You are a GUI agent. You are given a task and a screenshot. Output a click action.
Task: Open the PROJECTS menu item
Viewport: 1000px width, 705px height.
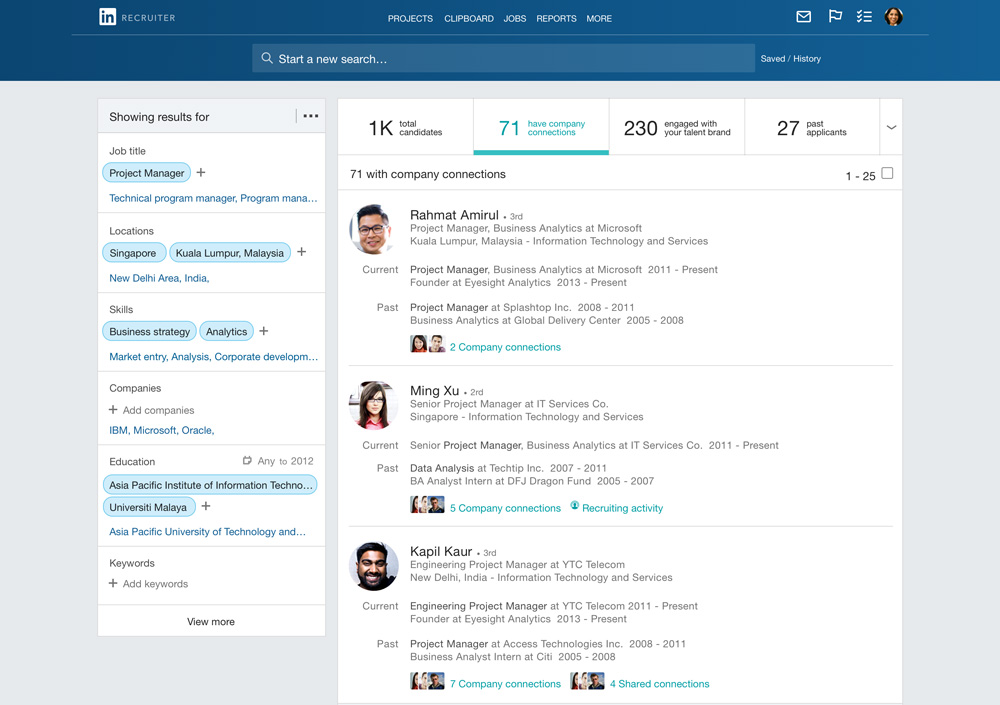[x=410, y=18]
